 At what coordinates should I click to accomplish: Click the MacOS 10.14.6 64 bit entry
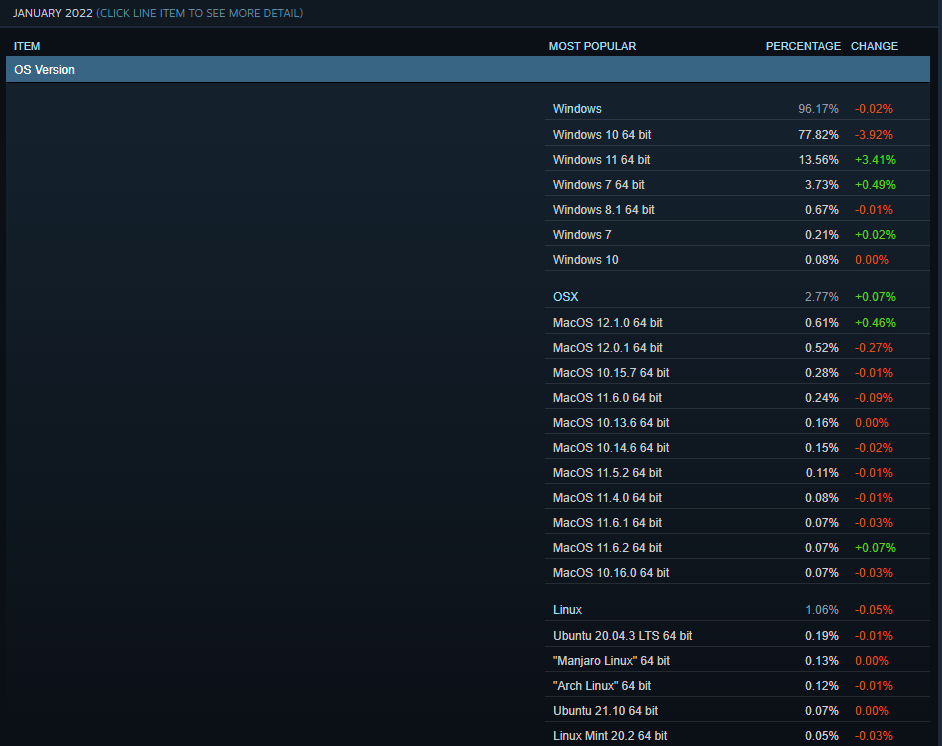(737, 448)
